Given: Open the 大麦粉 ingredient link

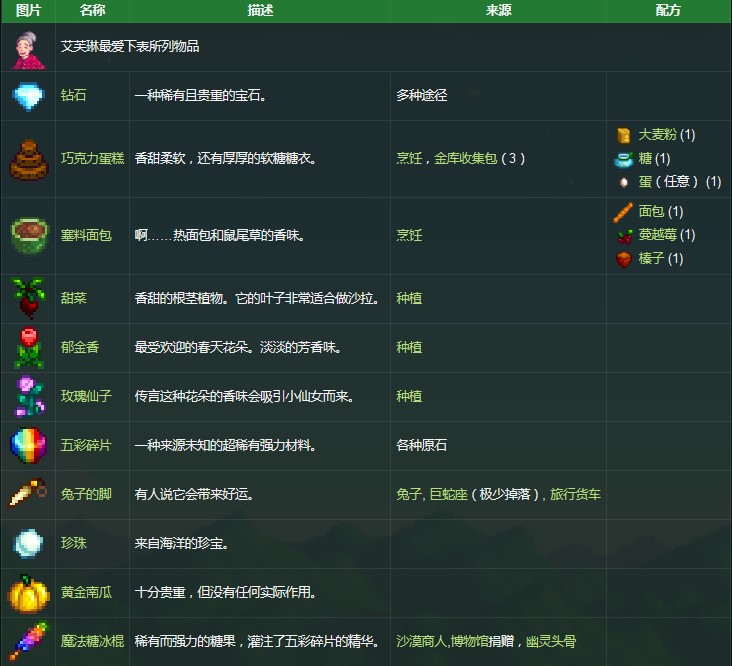Looking at the screenshot, I should pyautogui.click(x=657, y=134).
